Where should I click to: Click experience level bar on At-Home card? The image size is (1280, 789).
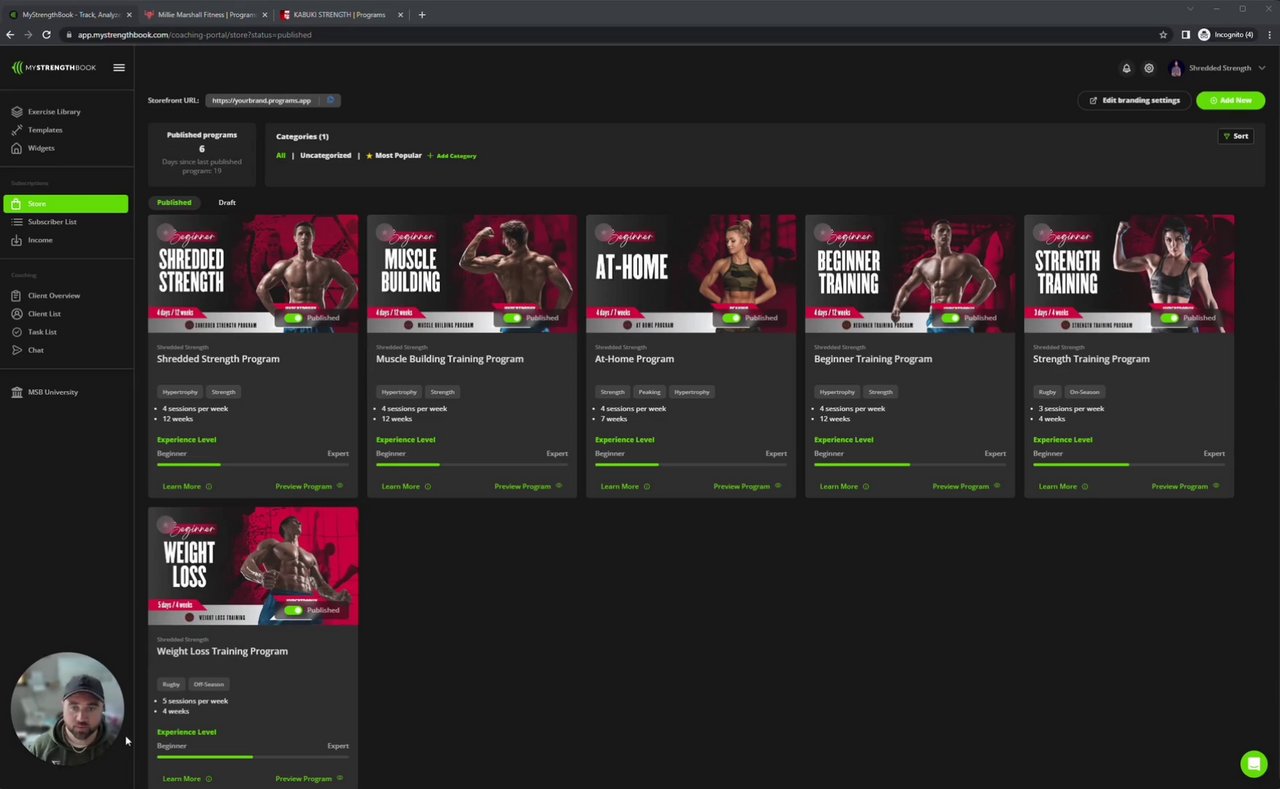pos(691,465)
